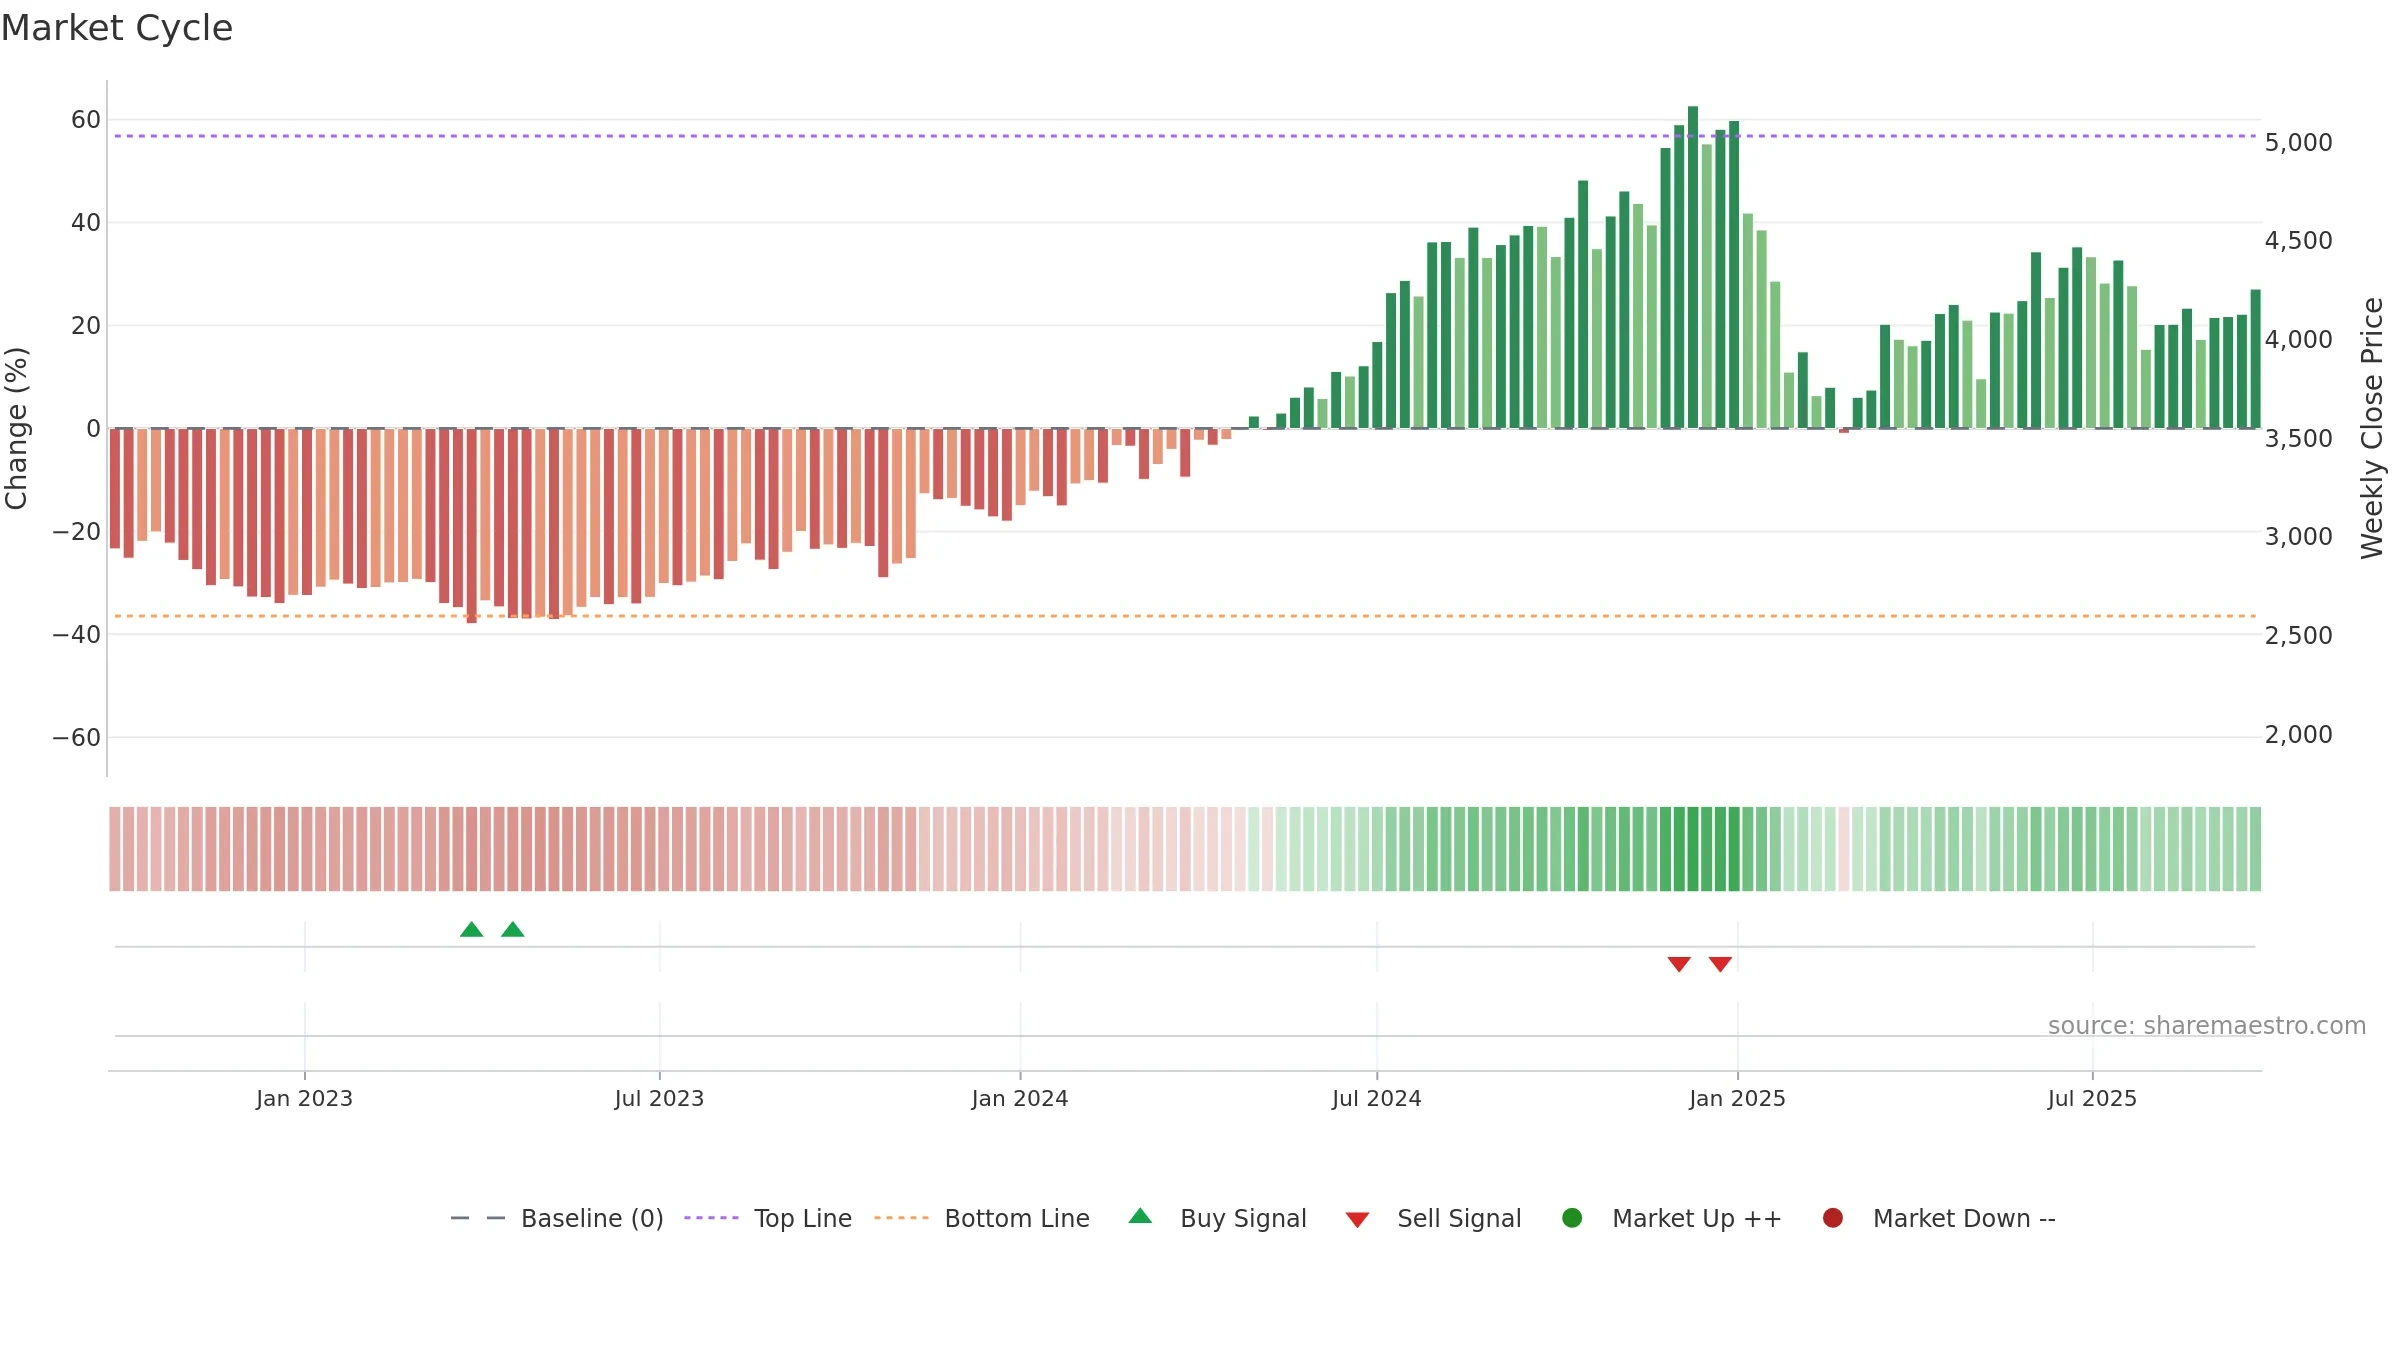Click the 2,000 price tick label
Viewport: 2400px width, 1350px height.
[x=2298, y=735]
